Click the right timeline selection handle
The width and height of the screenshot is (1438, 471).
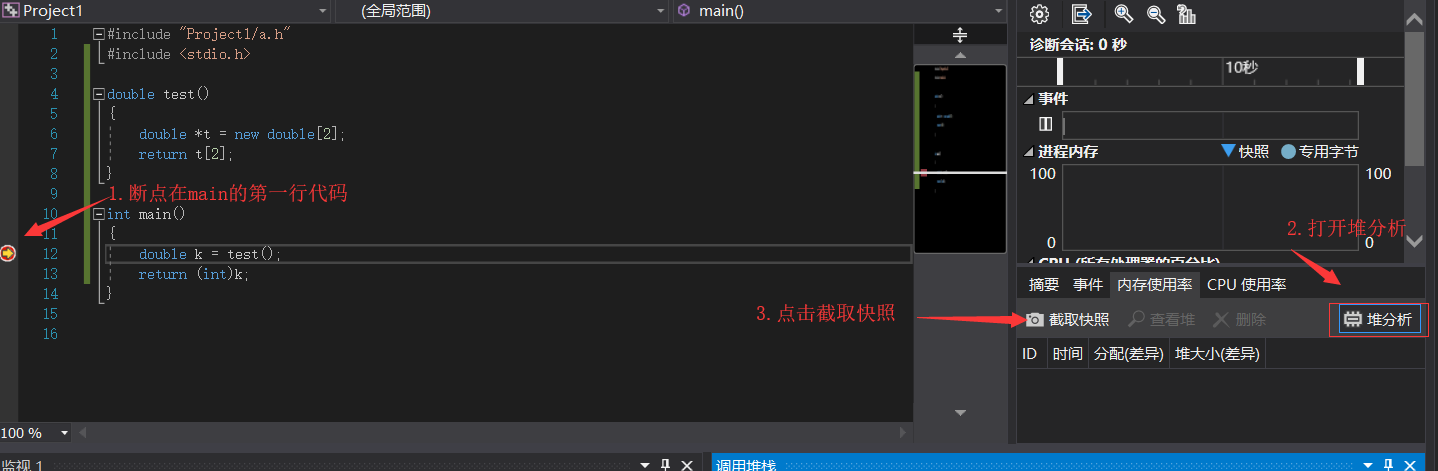(x=1360, y=71)
